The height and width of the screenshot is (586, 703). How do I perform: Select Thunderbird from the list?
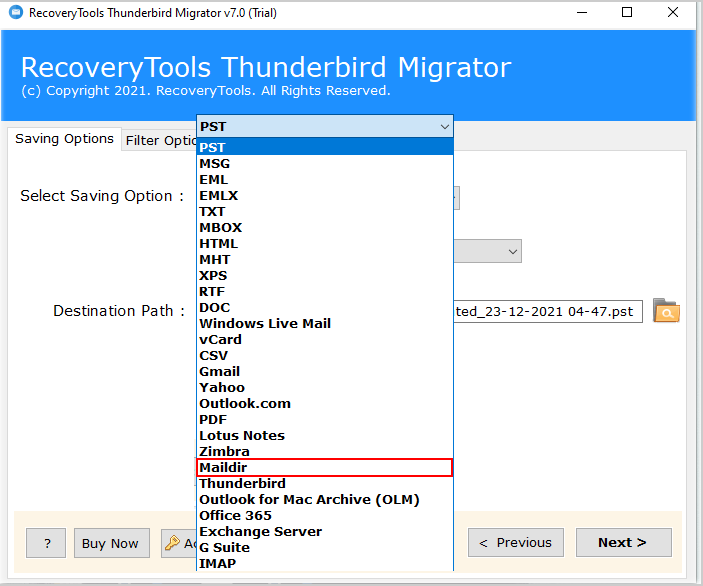325,483
